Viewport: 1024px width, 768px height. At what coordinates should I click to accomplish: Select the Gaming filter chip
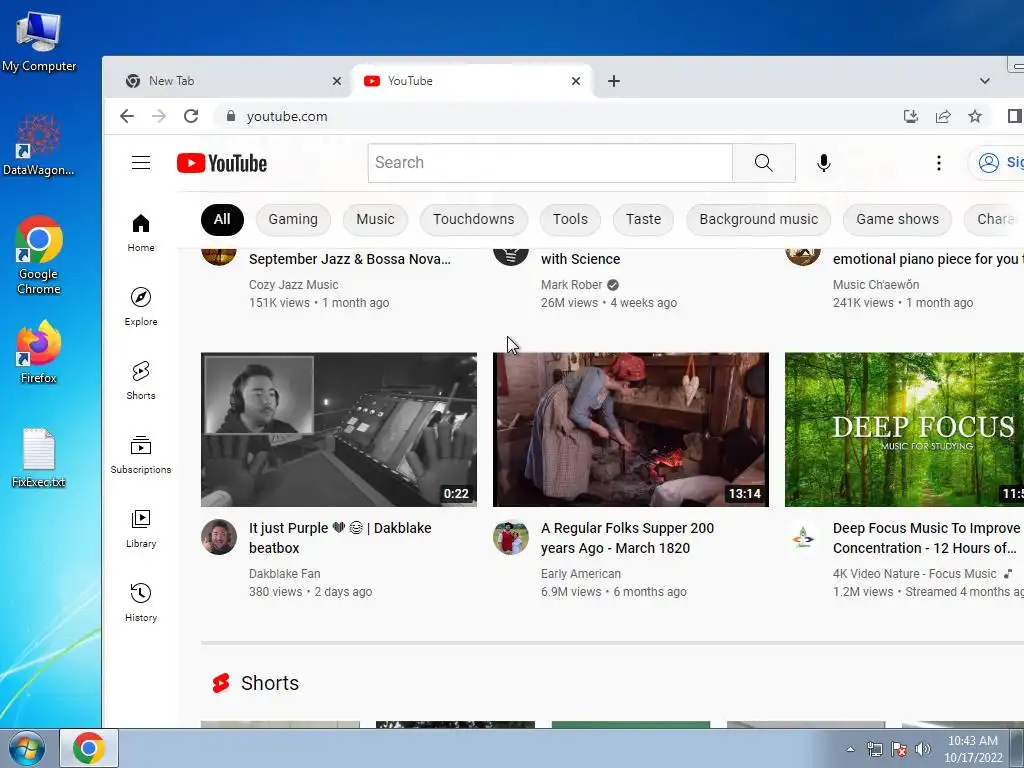click(293, 219)
